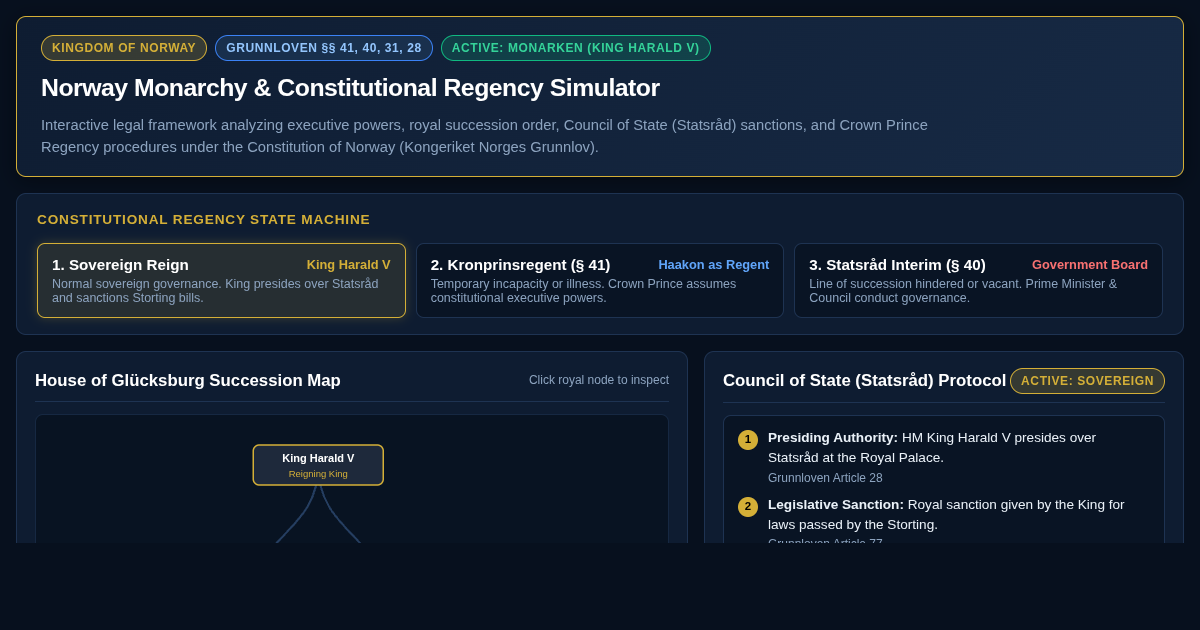The image size is (1200, 630).
Task: Click the Kingdom of Norway badge
Action: coord(124,48)
